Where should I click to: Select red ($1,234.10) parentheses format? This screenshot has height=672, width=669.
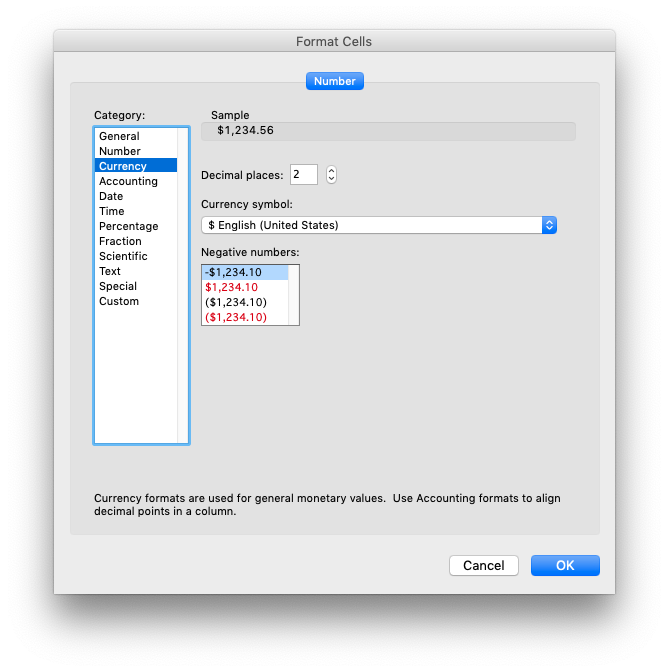(245, 317)
